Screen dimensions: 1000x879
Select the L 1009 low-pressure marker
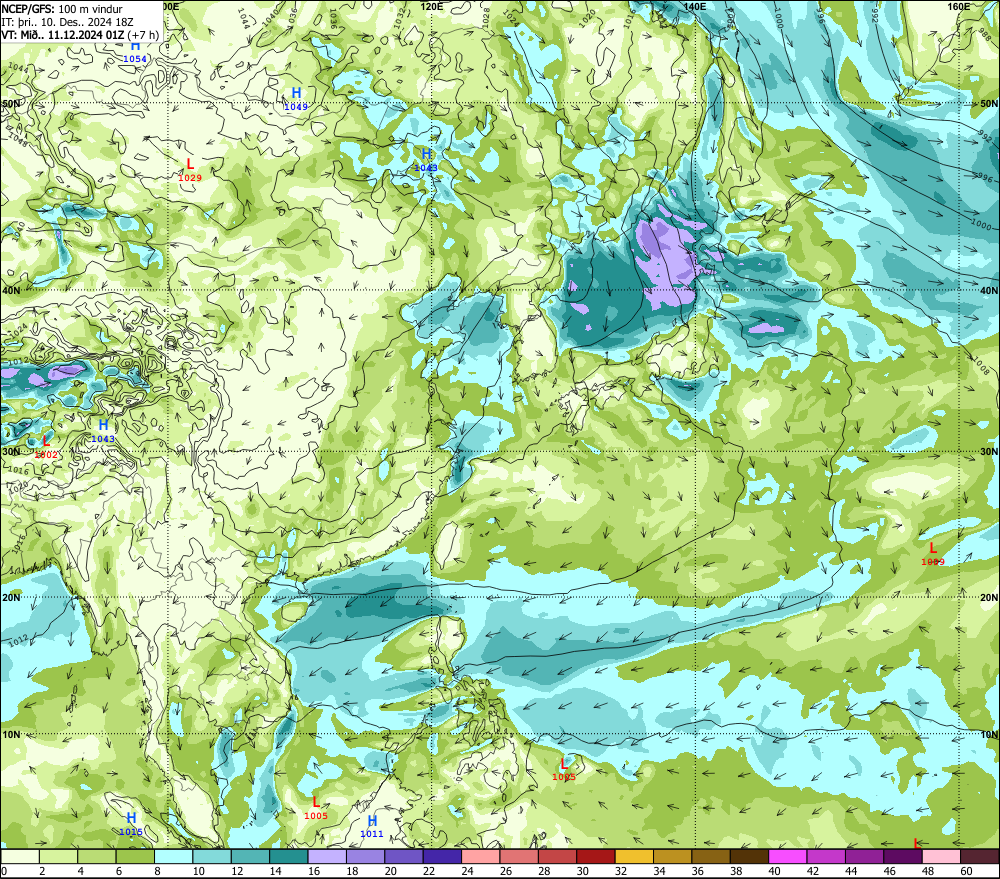933,554
